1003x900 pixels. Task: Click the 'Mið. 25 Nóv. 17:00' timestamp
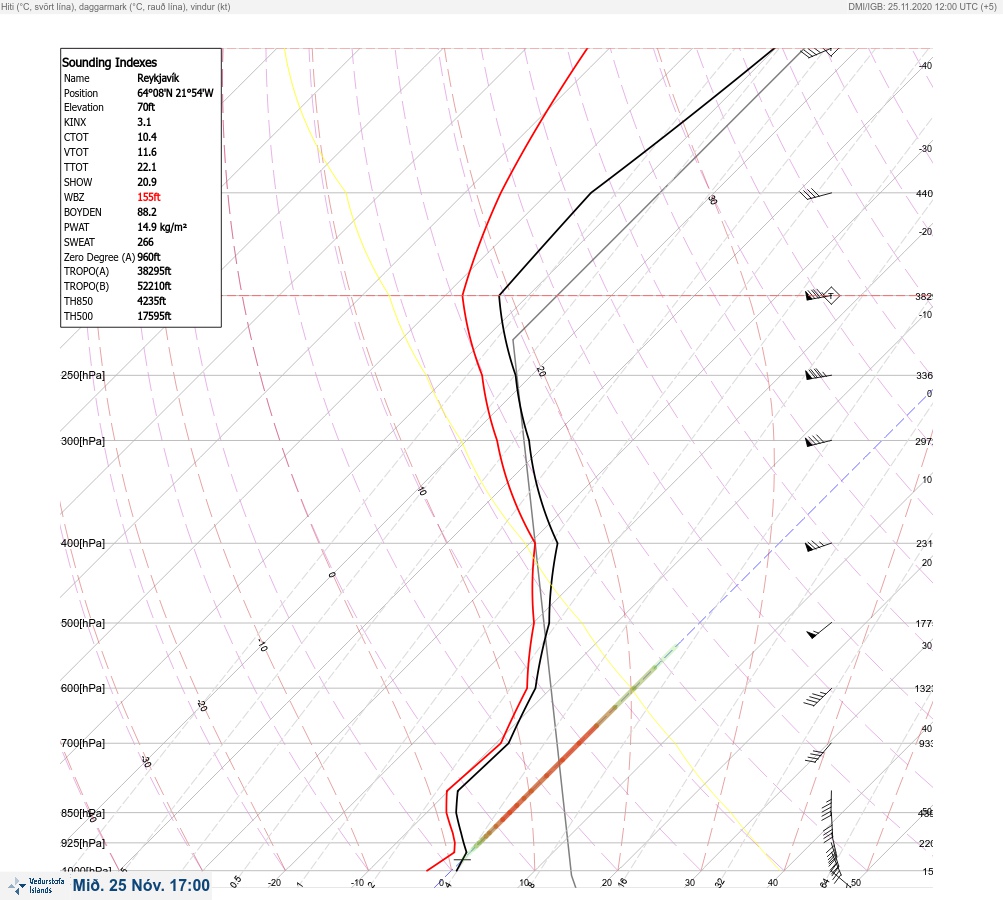click(x=141, y=885)
